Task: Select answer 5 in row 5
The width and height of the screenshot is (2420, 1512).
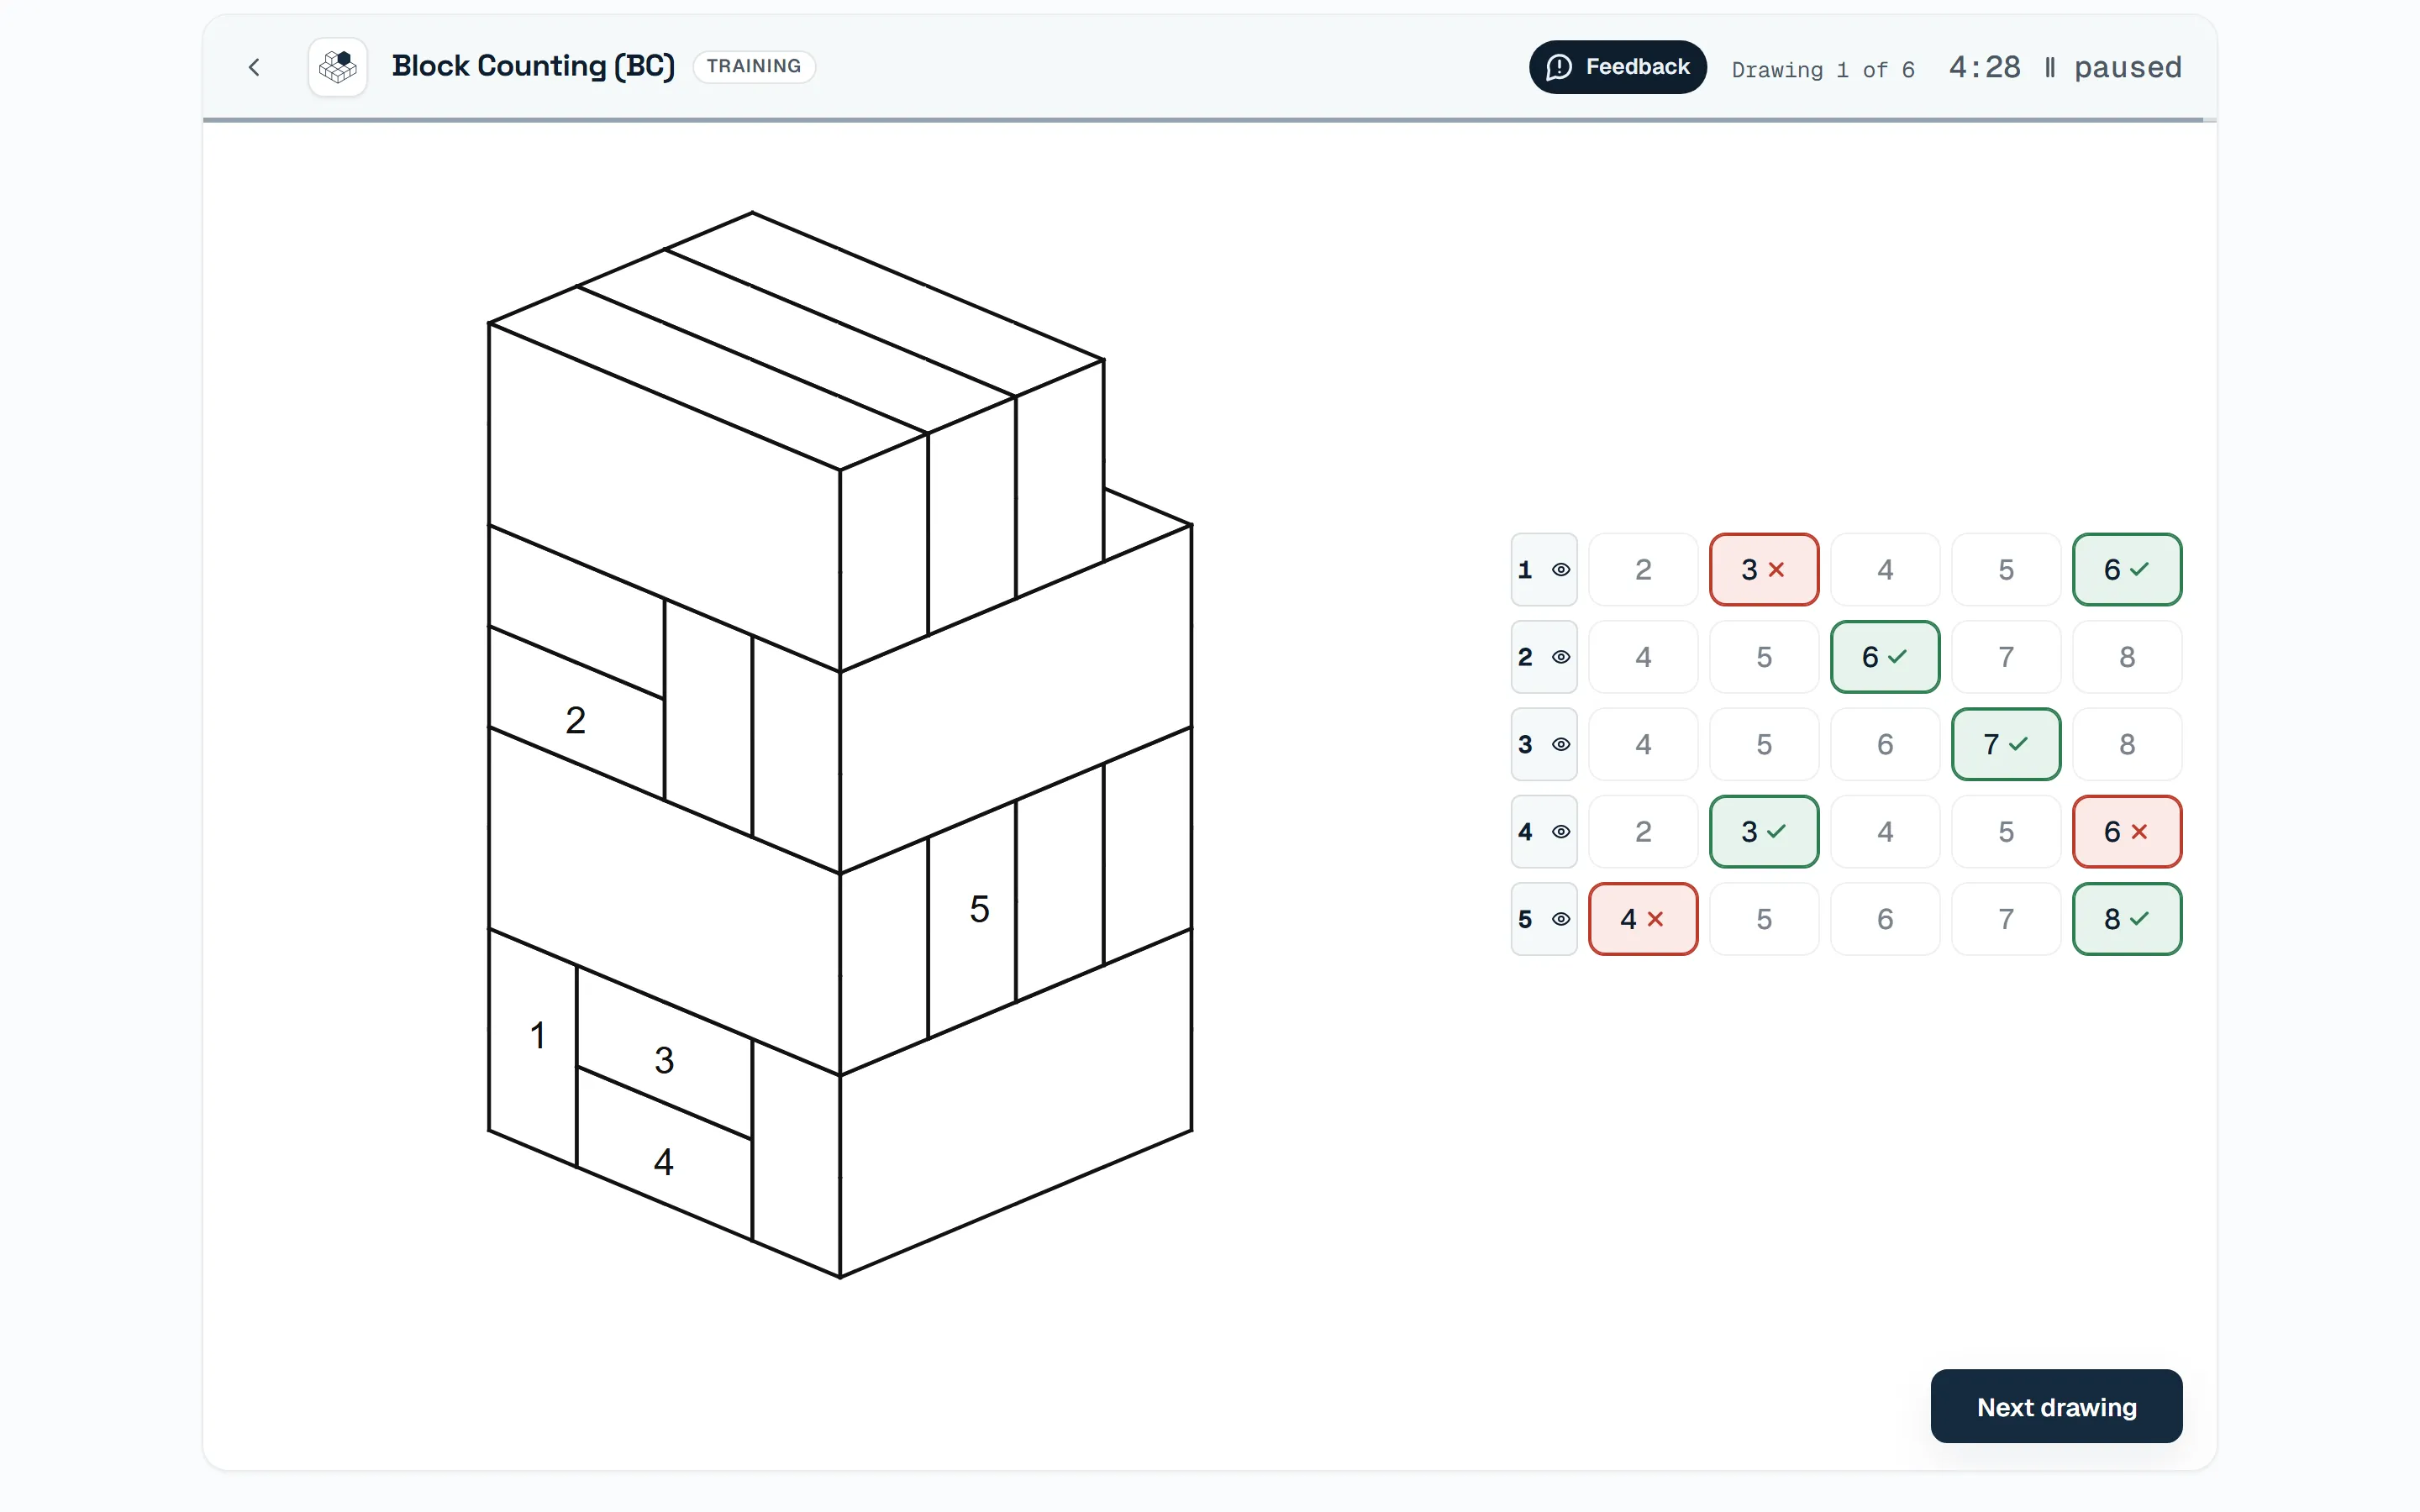Action: point(1764,919)
